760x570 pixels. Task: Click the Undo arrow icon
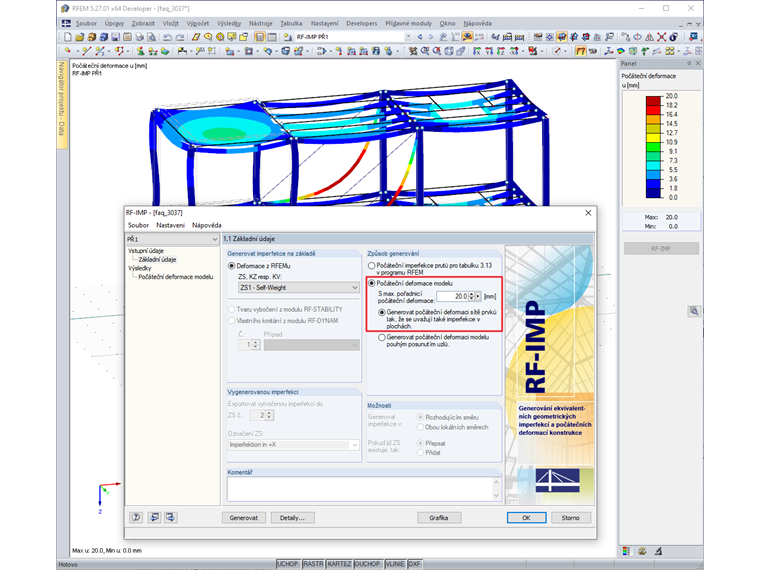(x=167, y=37)
